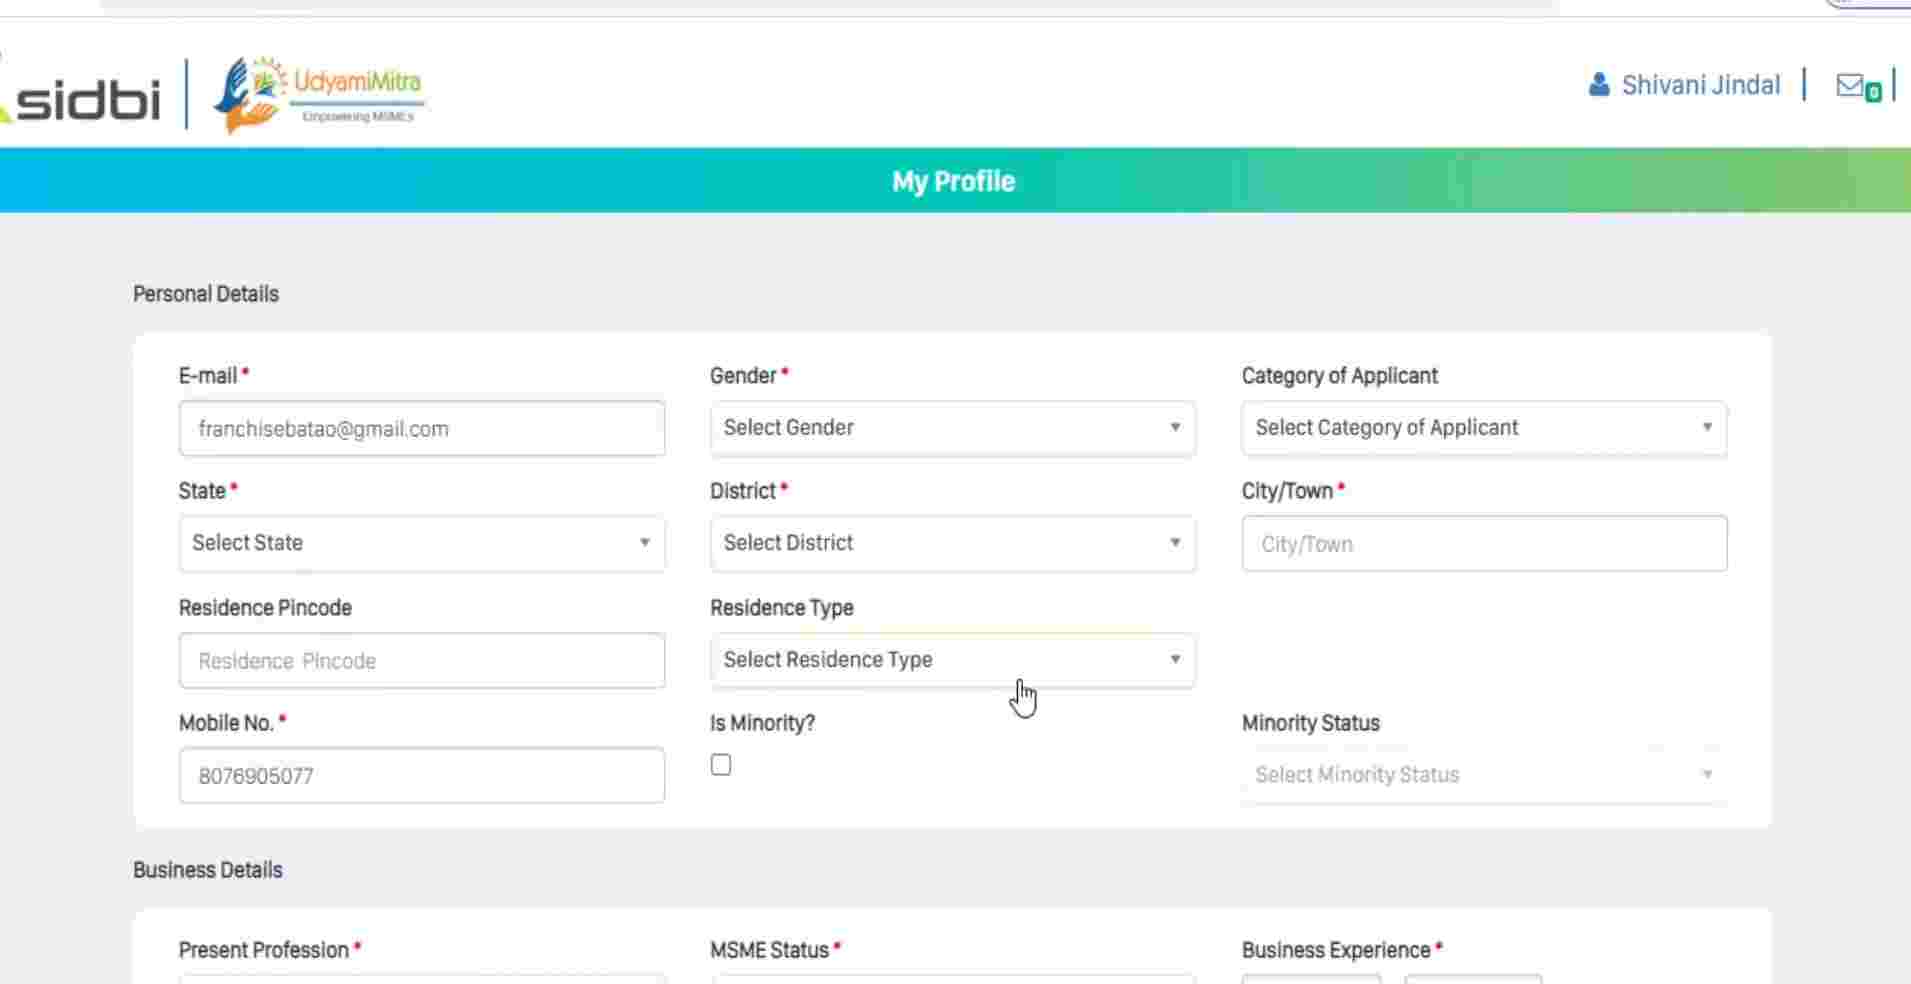Click the green message count badge
Viewport: 1911px width, 984px height.
click(x=1873, y=93)
